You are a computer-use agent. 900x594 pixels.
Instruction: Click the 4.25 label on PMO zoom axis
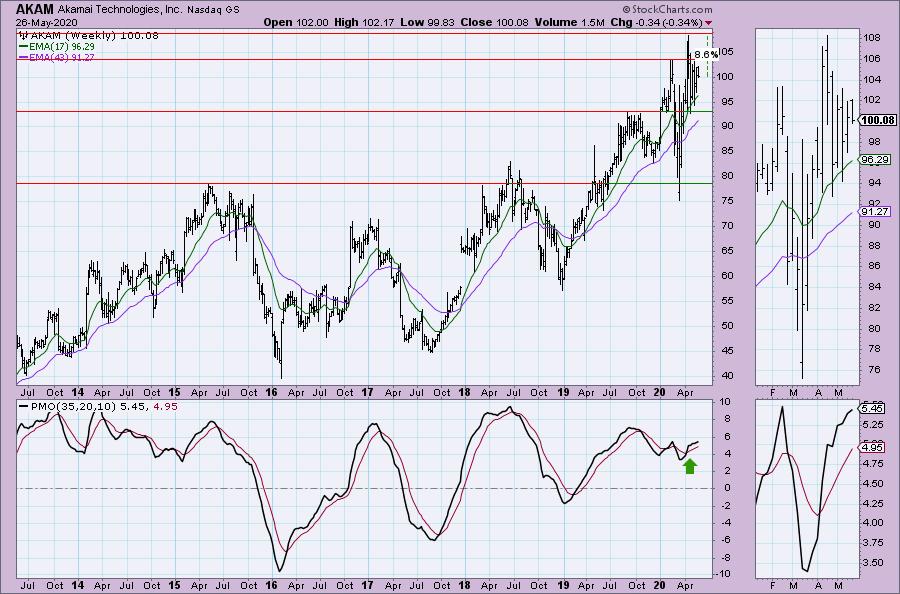[x=872, y=503]
